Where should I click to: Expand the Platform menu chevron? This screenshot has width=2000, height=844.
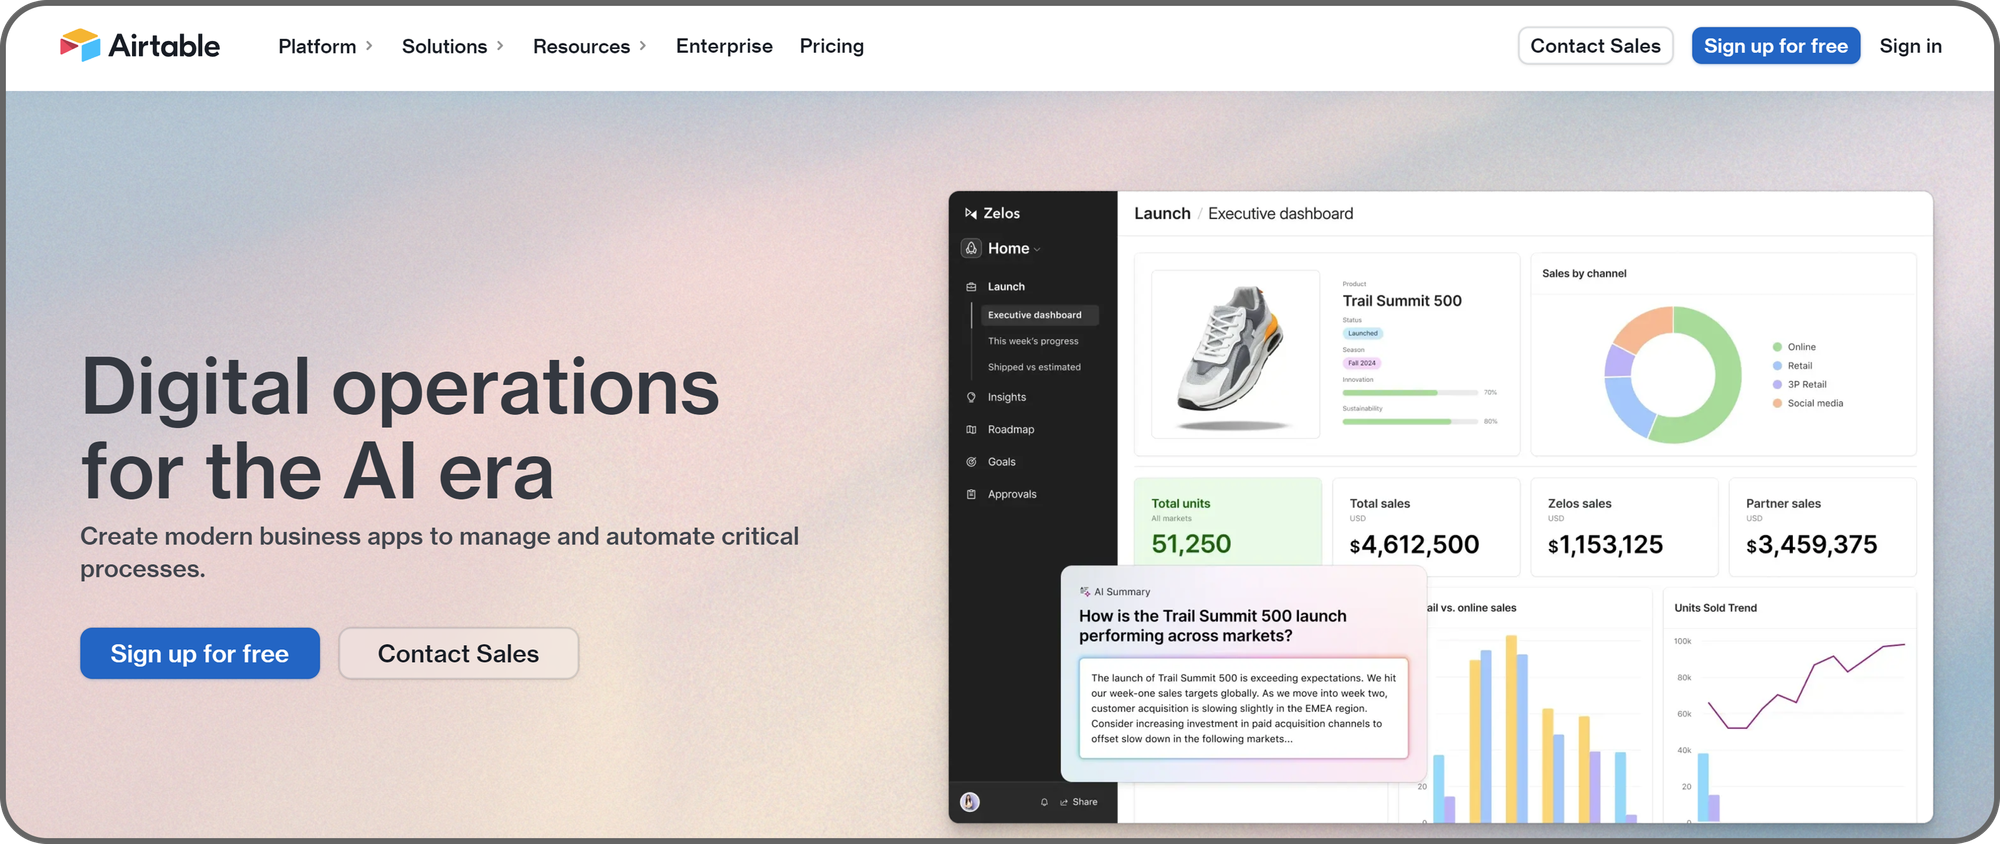coord(369,46)
